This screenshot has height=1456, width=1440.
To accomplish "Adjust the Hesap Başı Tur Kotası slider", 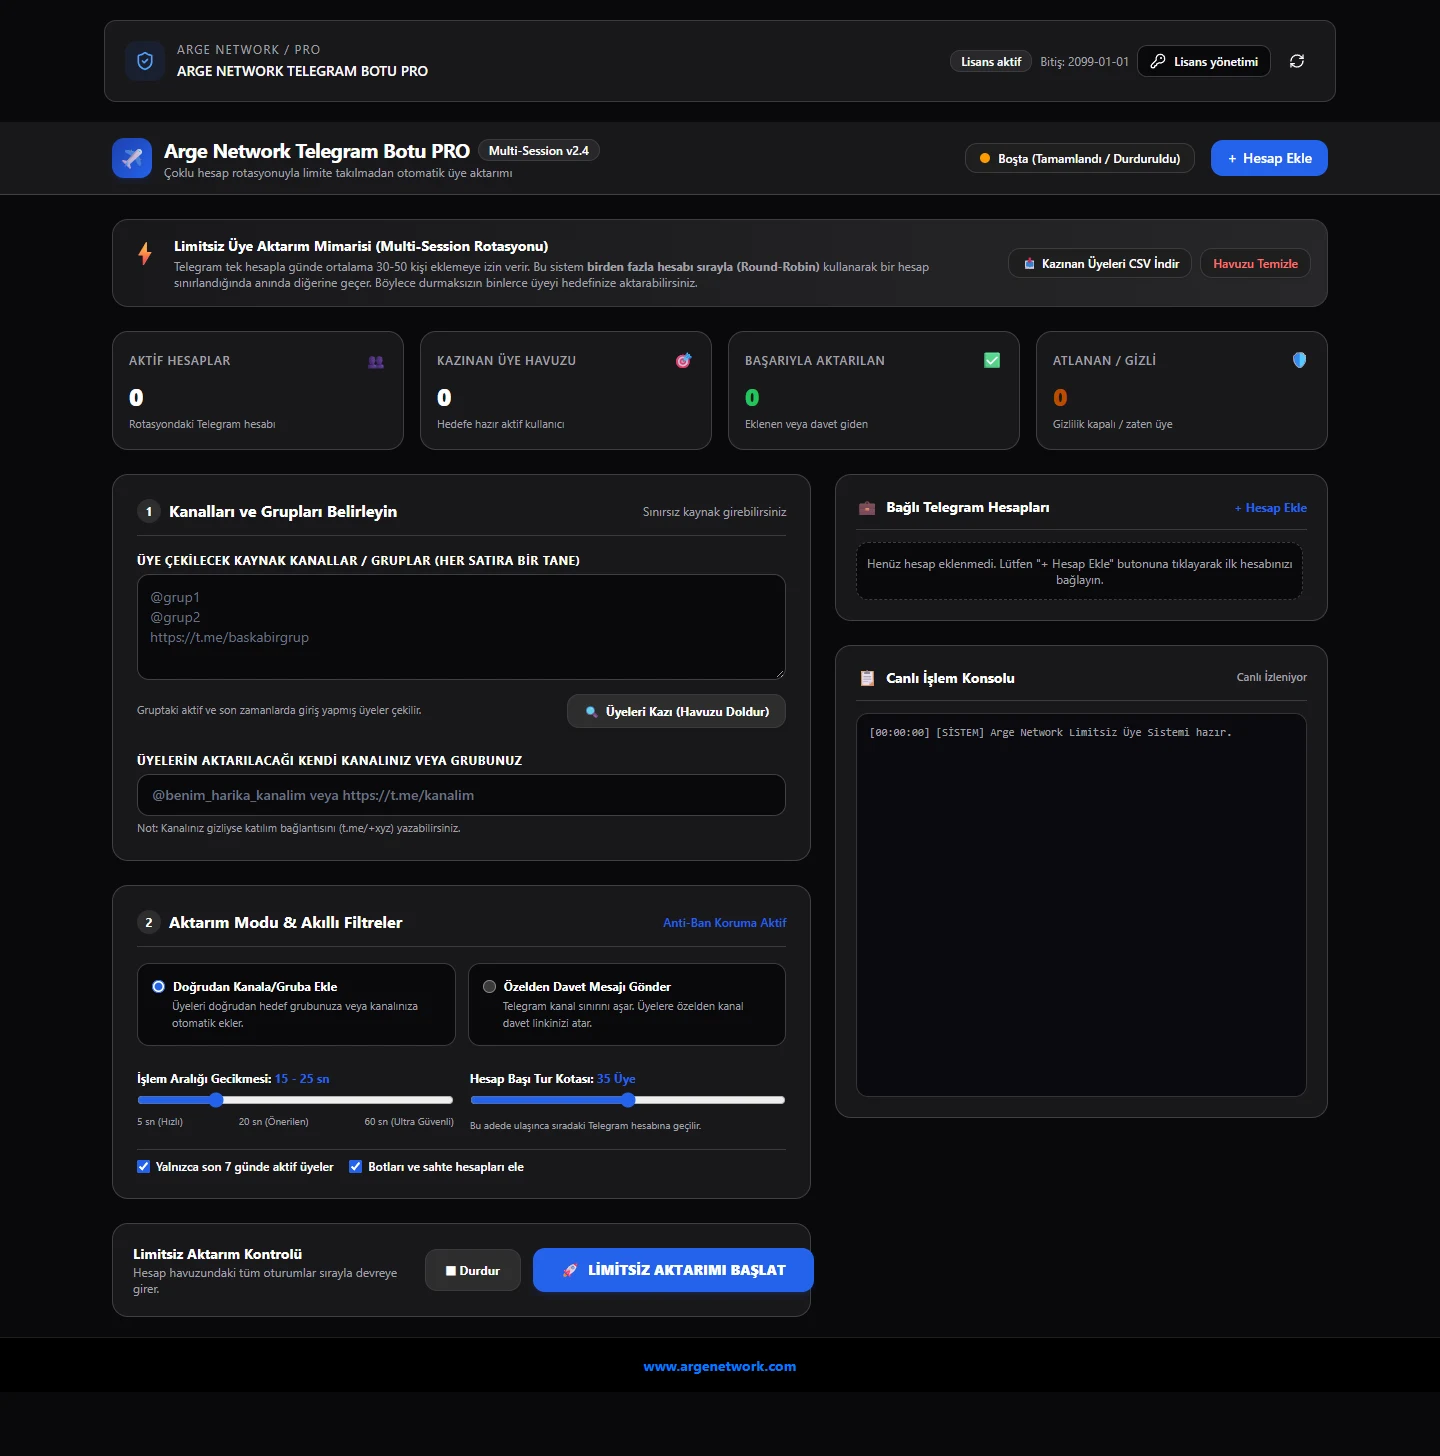I will (x=628, y=1100).
